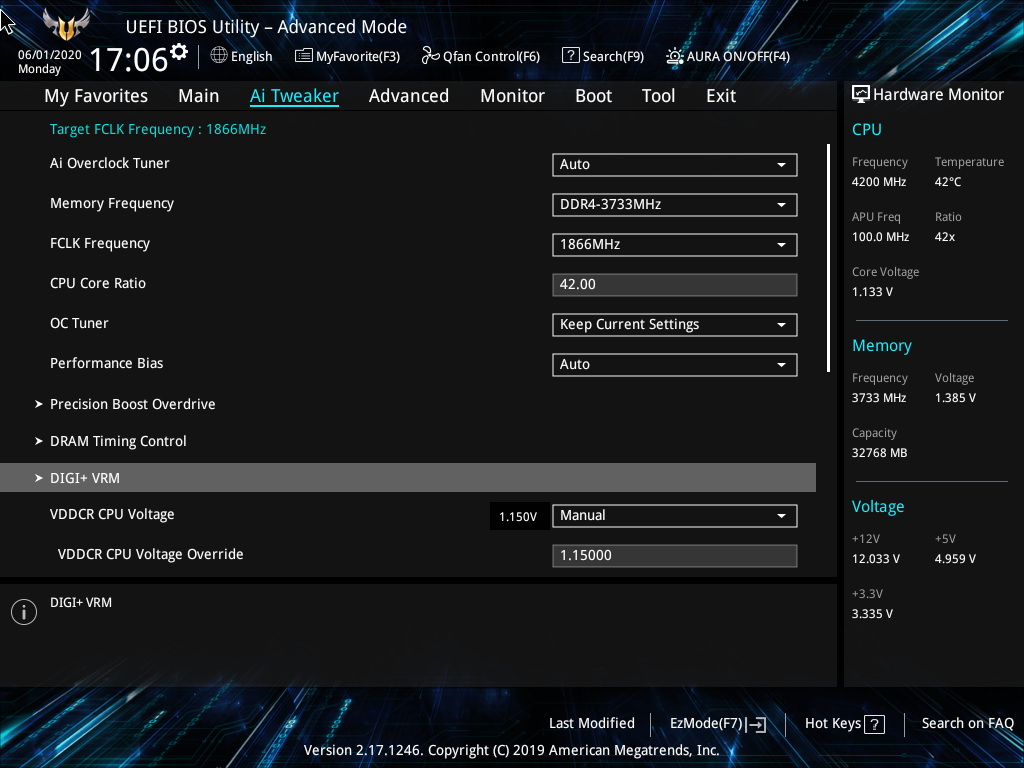1024x768 pixels.
Task: Open Performance Bias dropdown
Action: coord(675,364)
